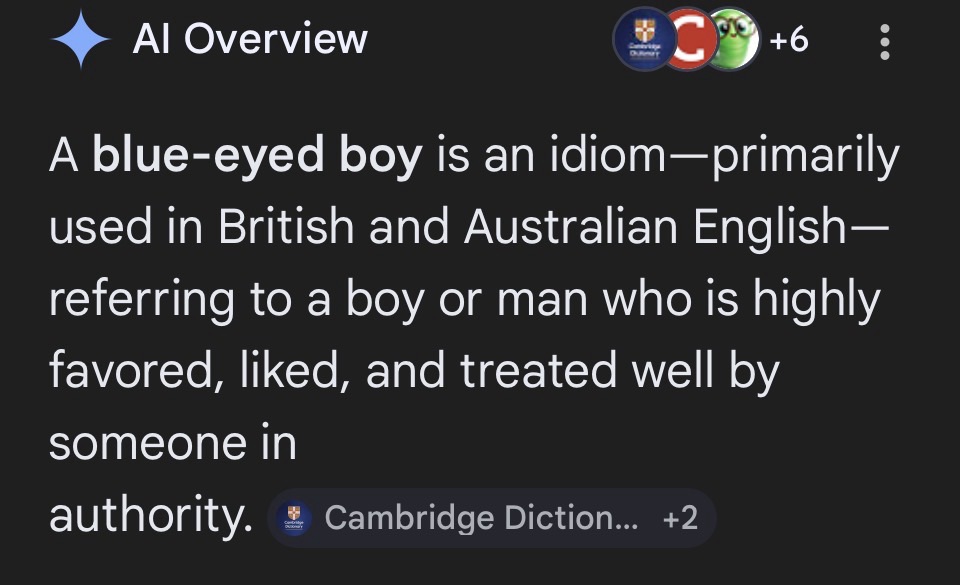Expand the +6 additional sources list
Screen dimensions: 960x585
point(789,42)
